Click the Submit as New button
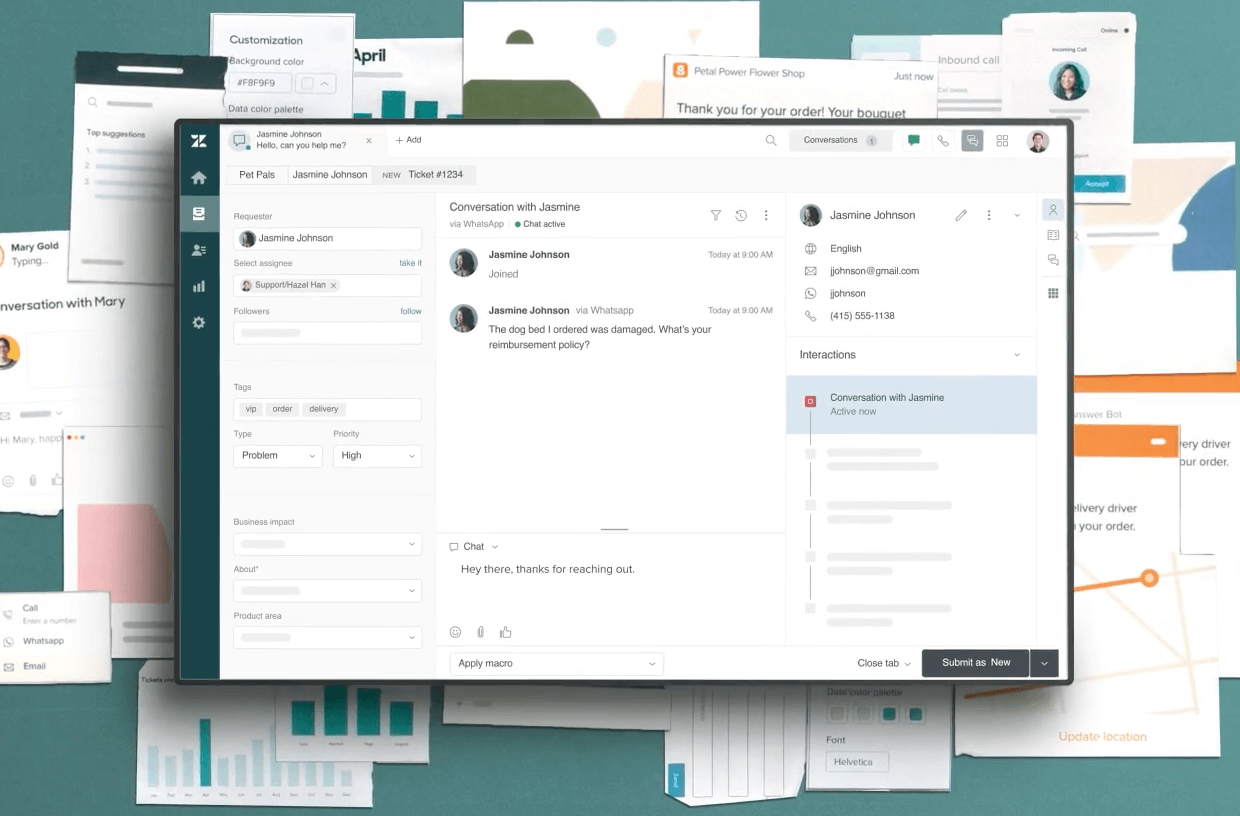 tap(975, 663)
